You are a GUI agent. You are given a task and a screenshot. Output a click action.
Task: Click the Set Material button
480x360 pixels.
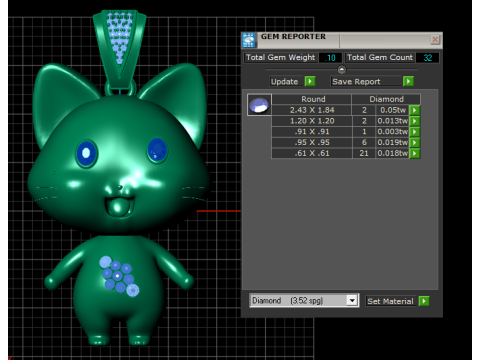[391, 301]
